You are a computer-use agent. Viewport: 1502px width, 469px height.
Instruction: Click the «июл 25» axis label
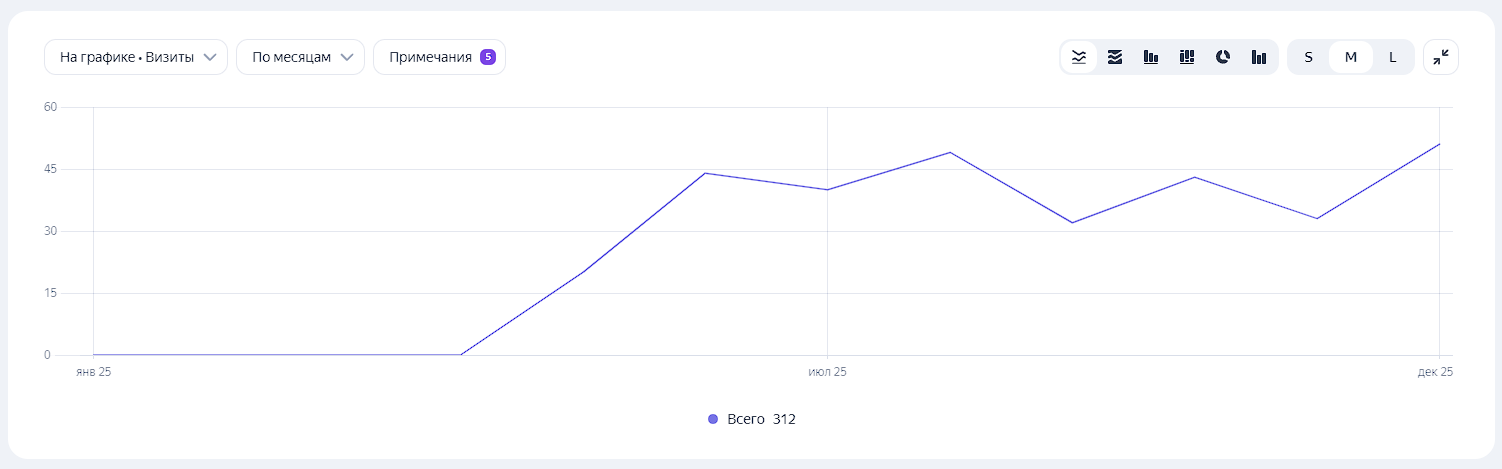click(827, 372)
